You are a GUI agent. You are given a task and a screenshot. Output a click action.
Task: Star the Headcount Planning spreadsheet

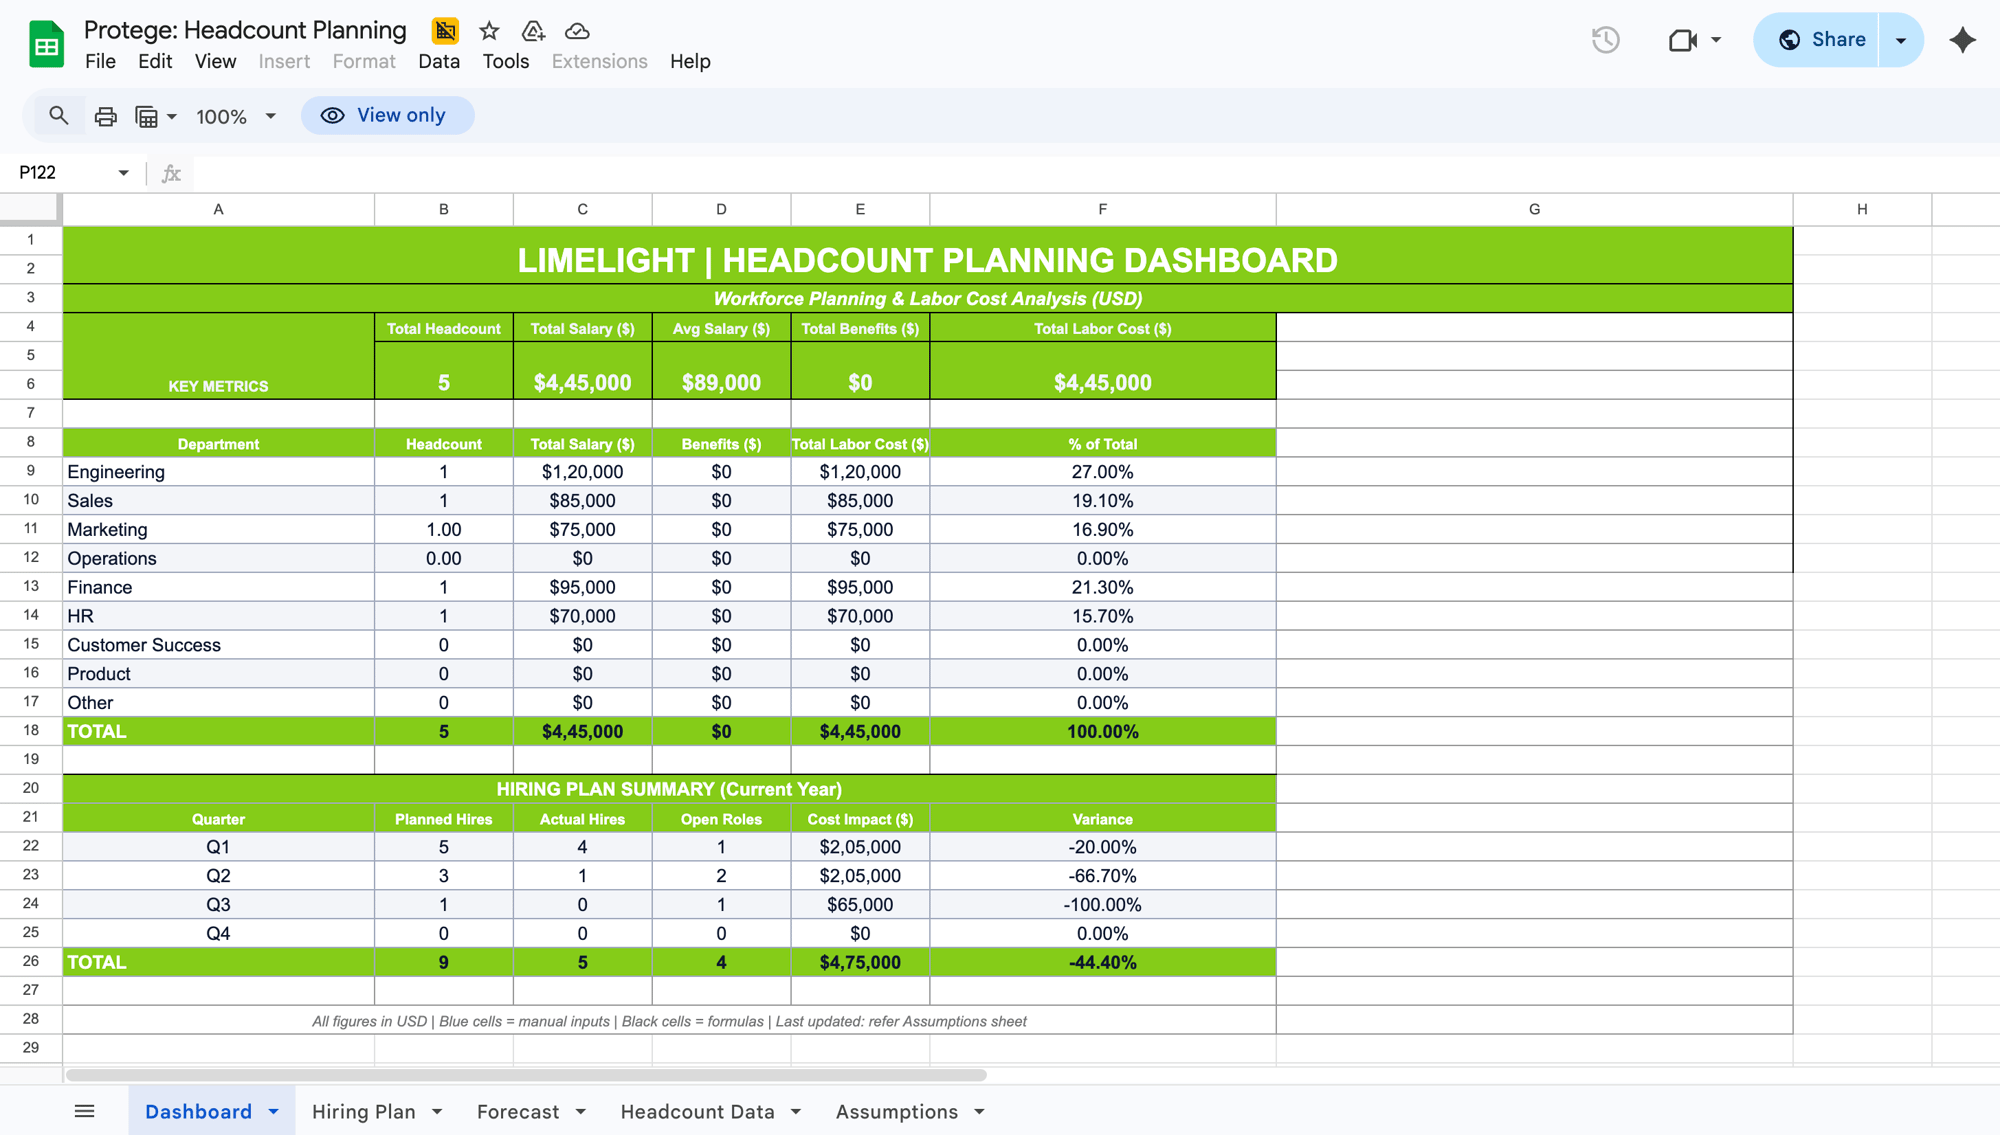(489, 31)
